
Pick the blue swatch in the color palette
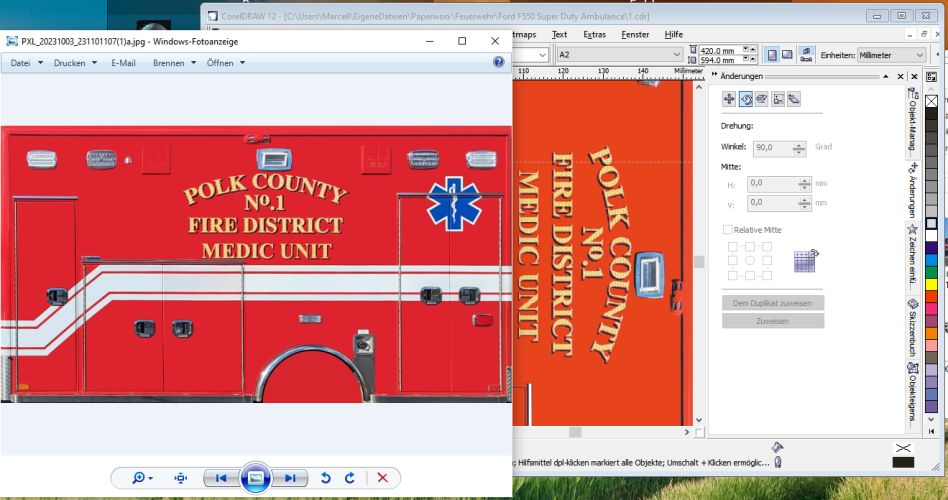tap(931, 260)
